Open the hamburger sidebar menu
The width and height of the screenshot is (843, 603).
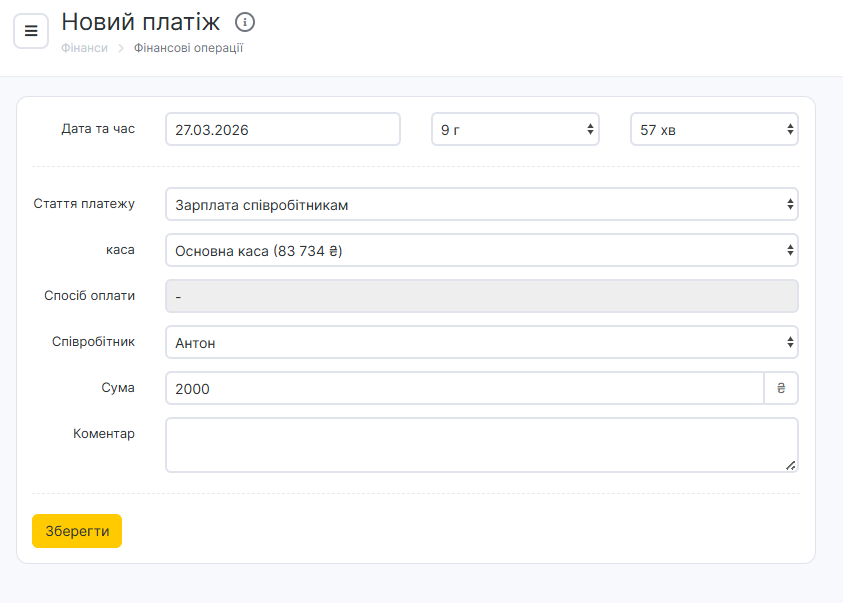(x=31, y=31)
